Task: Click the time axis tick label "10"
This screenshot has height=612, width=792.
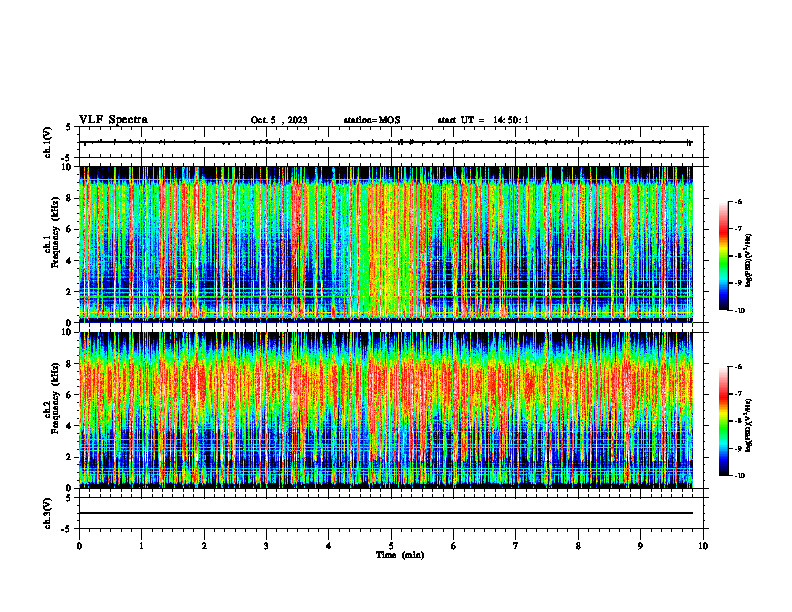Action: tap(703, 546)
